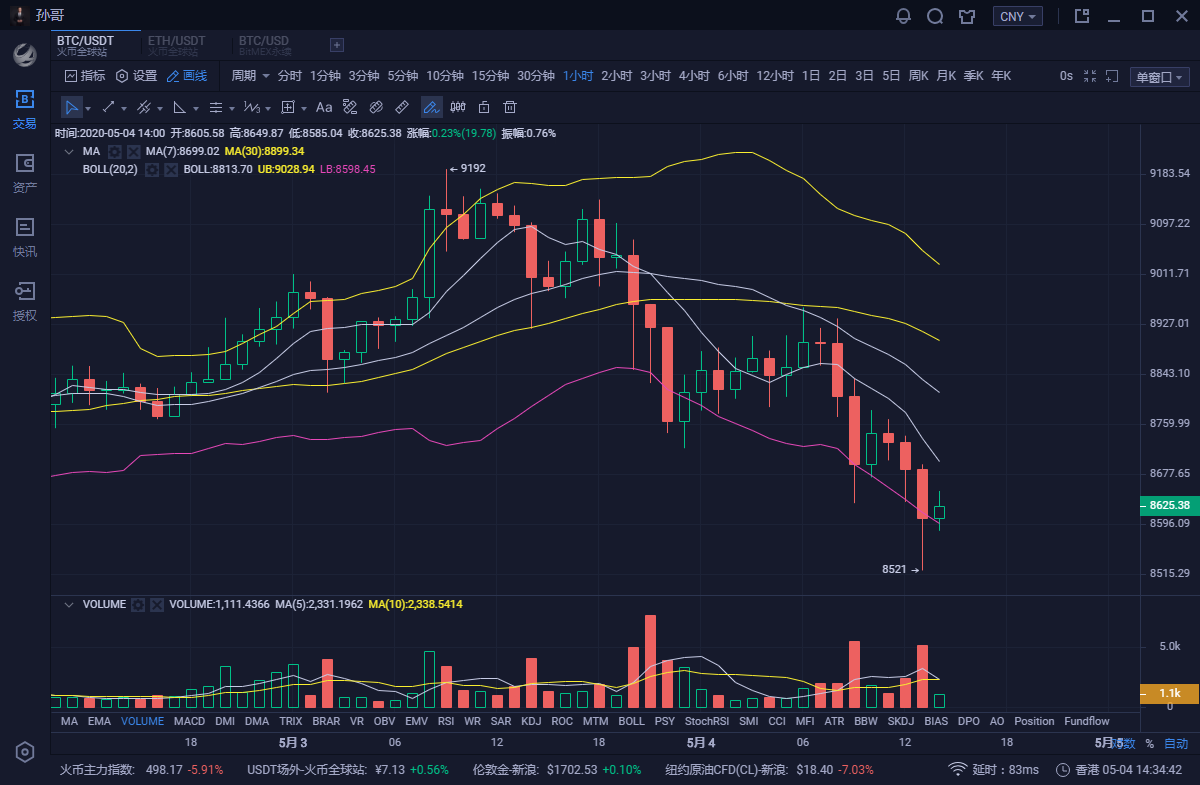
Task: Select the Aa text annotation tool
Action: coord(324,107)
